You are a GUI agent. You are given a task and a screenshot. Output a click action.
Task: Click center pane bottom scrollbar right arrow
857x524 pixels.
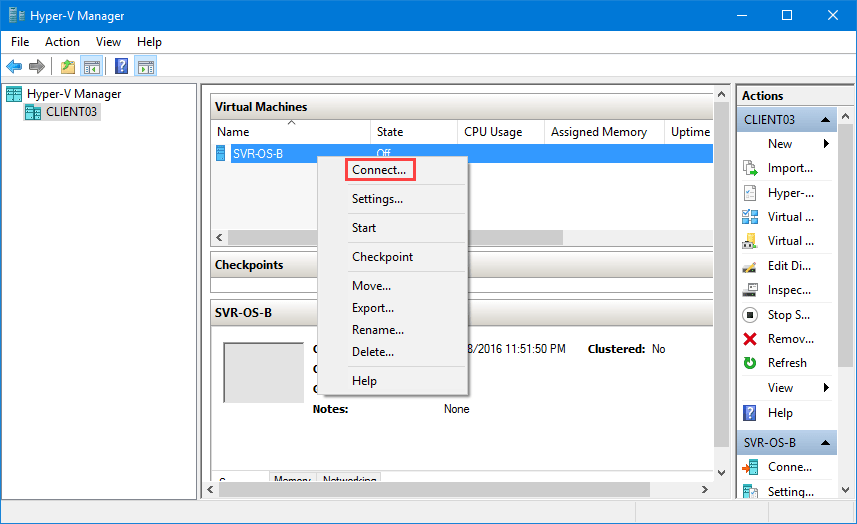[x=705, y=490]
